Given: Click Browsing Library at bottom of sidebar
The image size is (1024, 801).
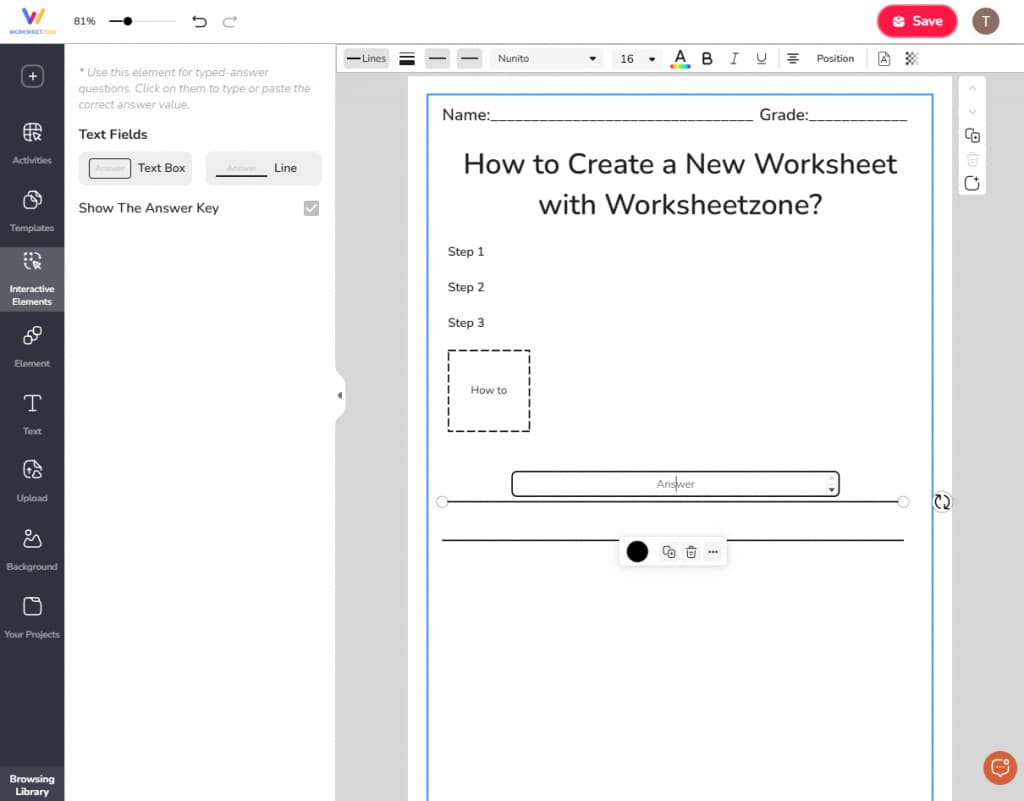Looking at the screenshot, I should click(32, 784).
